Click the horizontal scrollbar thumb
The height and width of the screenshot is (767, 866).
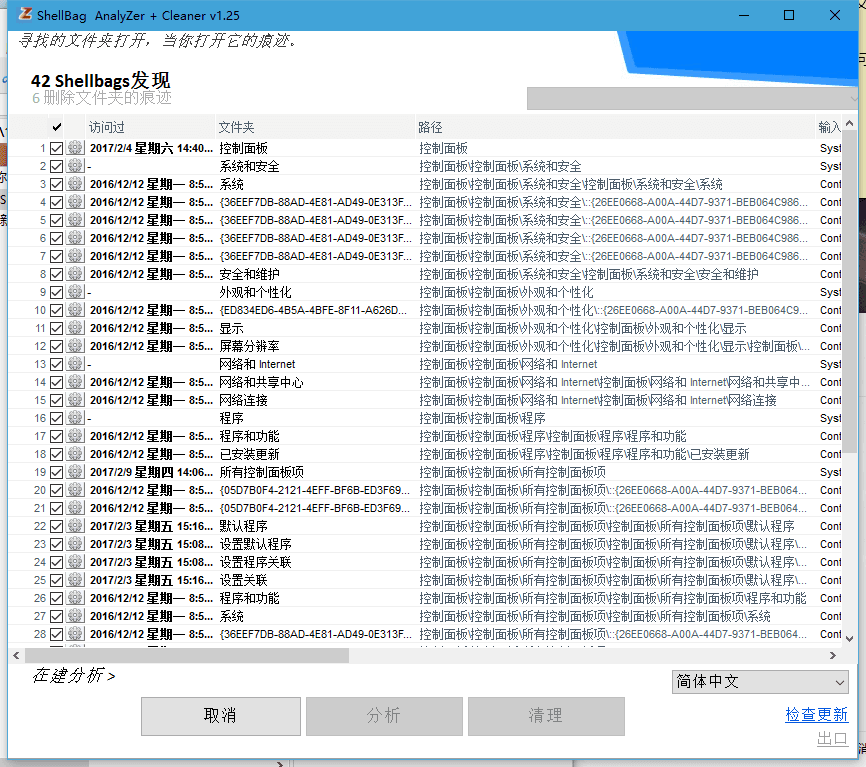pos(187,655)
